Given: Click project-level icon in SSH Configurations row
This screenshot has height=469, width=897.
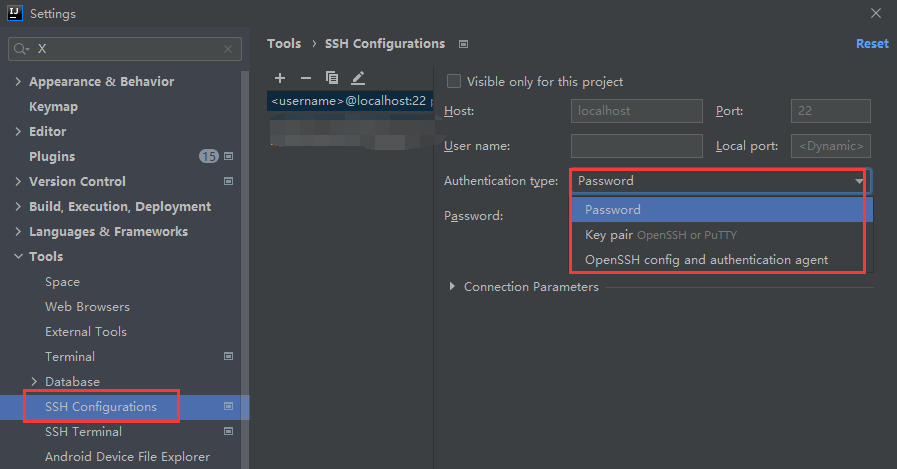Looking at the screenshot, I should click(x=228, y=406).
